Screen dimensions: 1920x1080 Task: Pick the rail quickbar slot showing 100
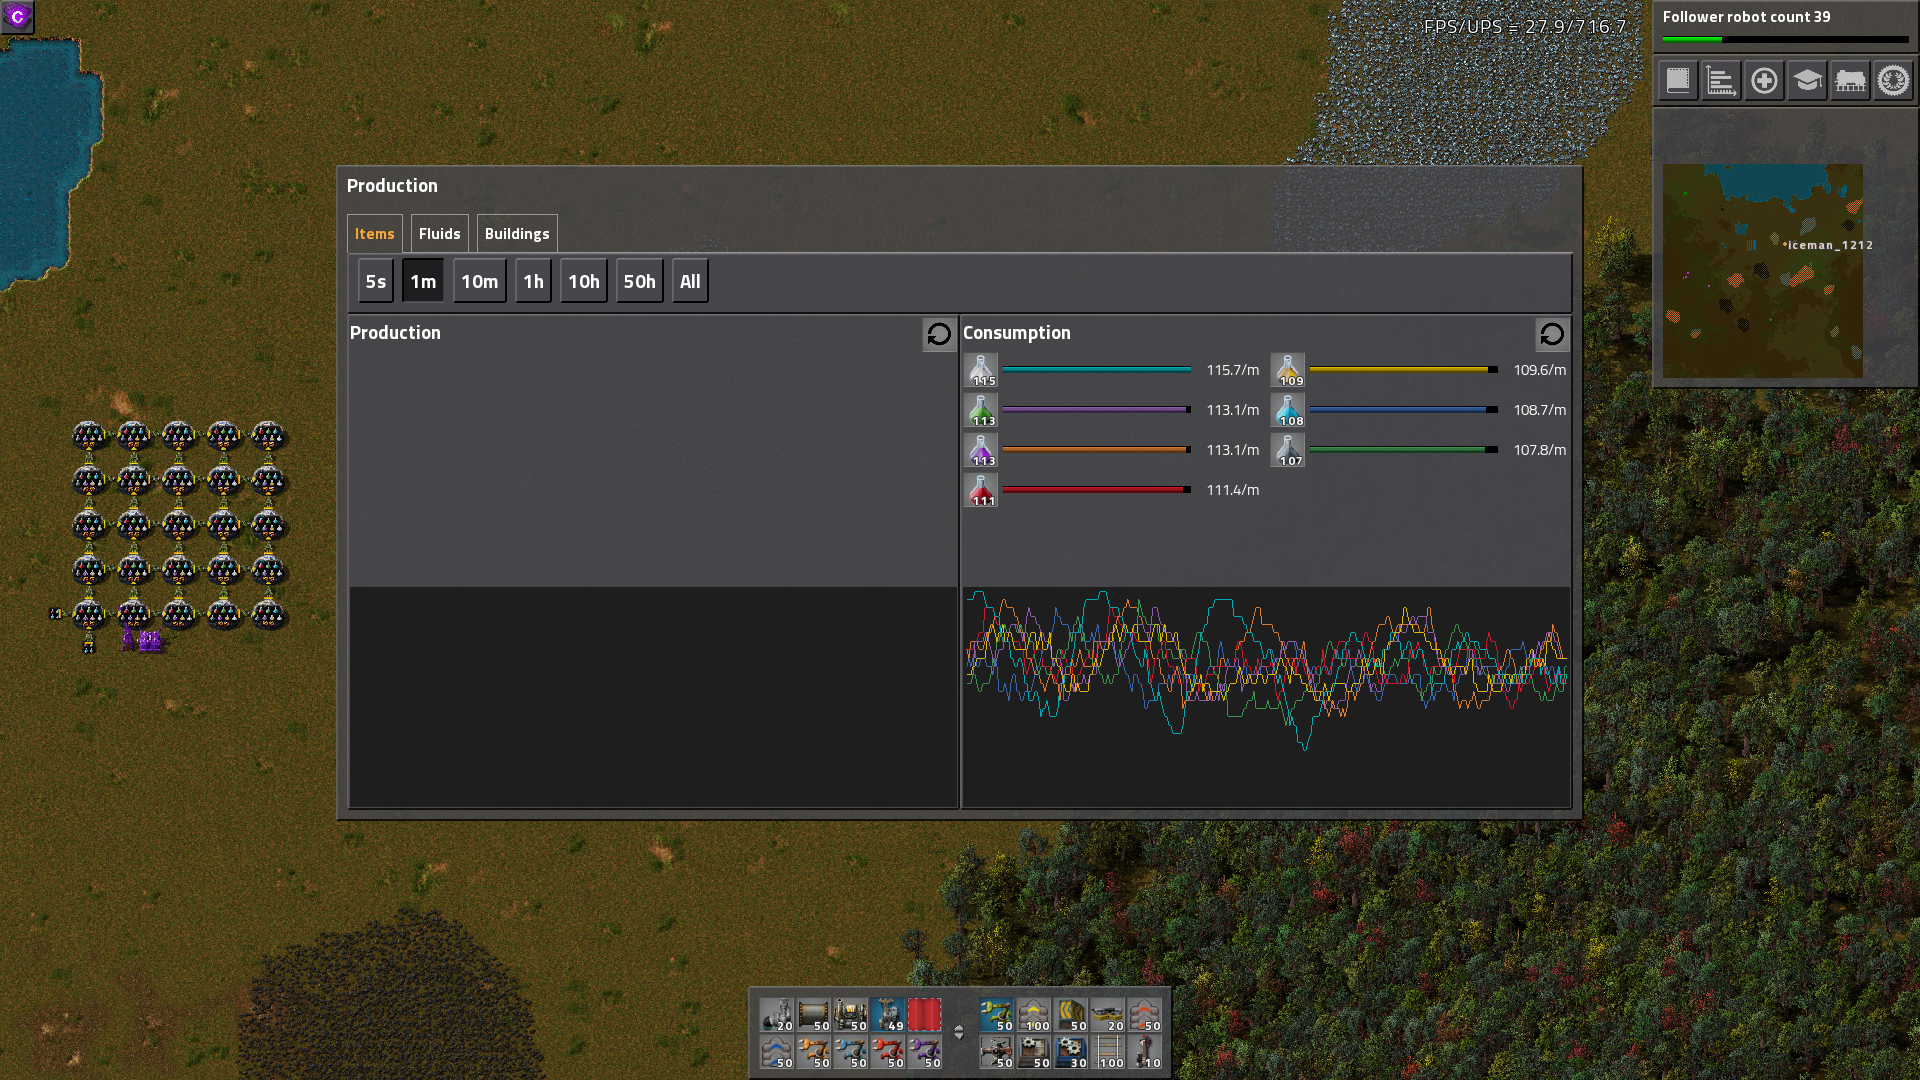click(x=1108, y=1052)
